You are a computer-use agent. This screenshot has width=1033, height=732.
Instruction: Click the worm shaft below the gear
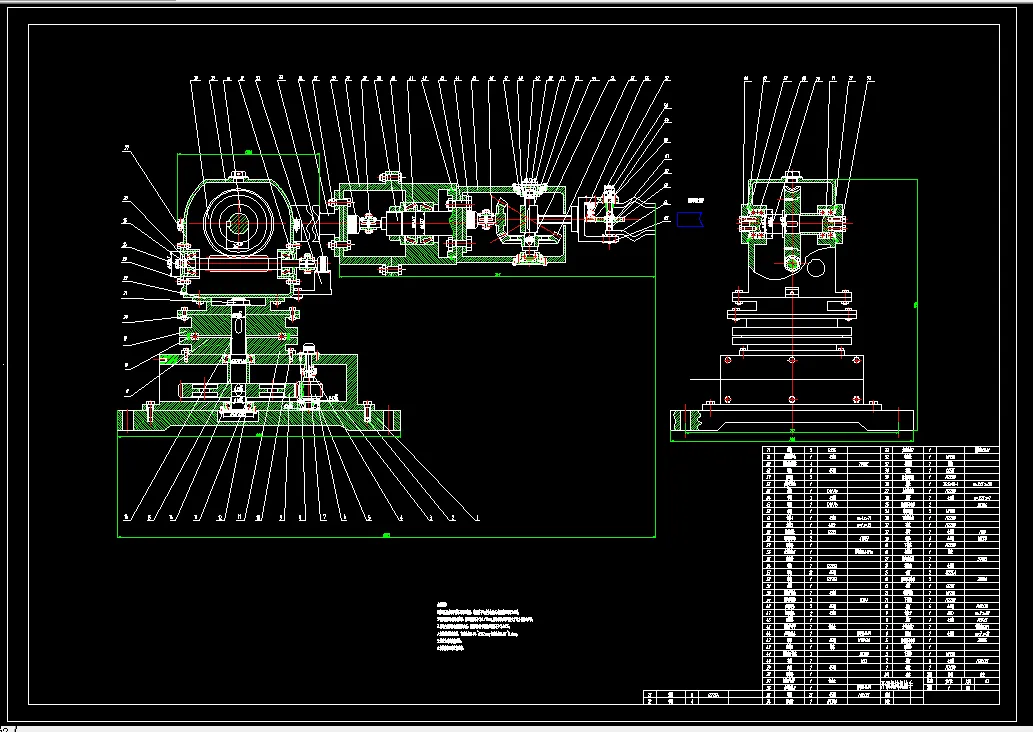(x=238, y=264)
